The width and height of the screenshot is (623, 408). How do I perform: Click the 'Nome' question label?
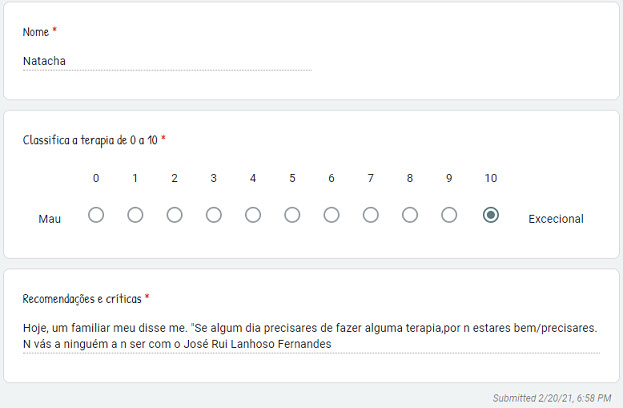tap(36, 32)
